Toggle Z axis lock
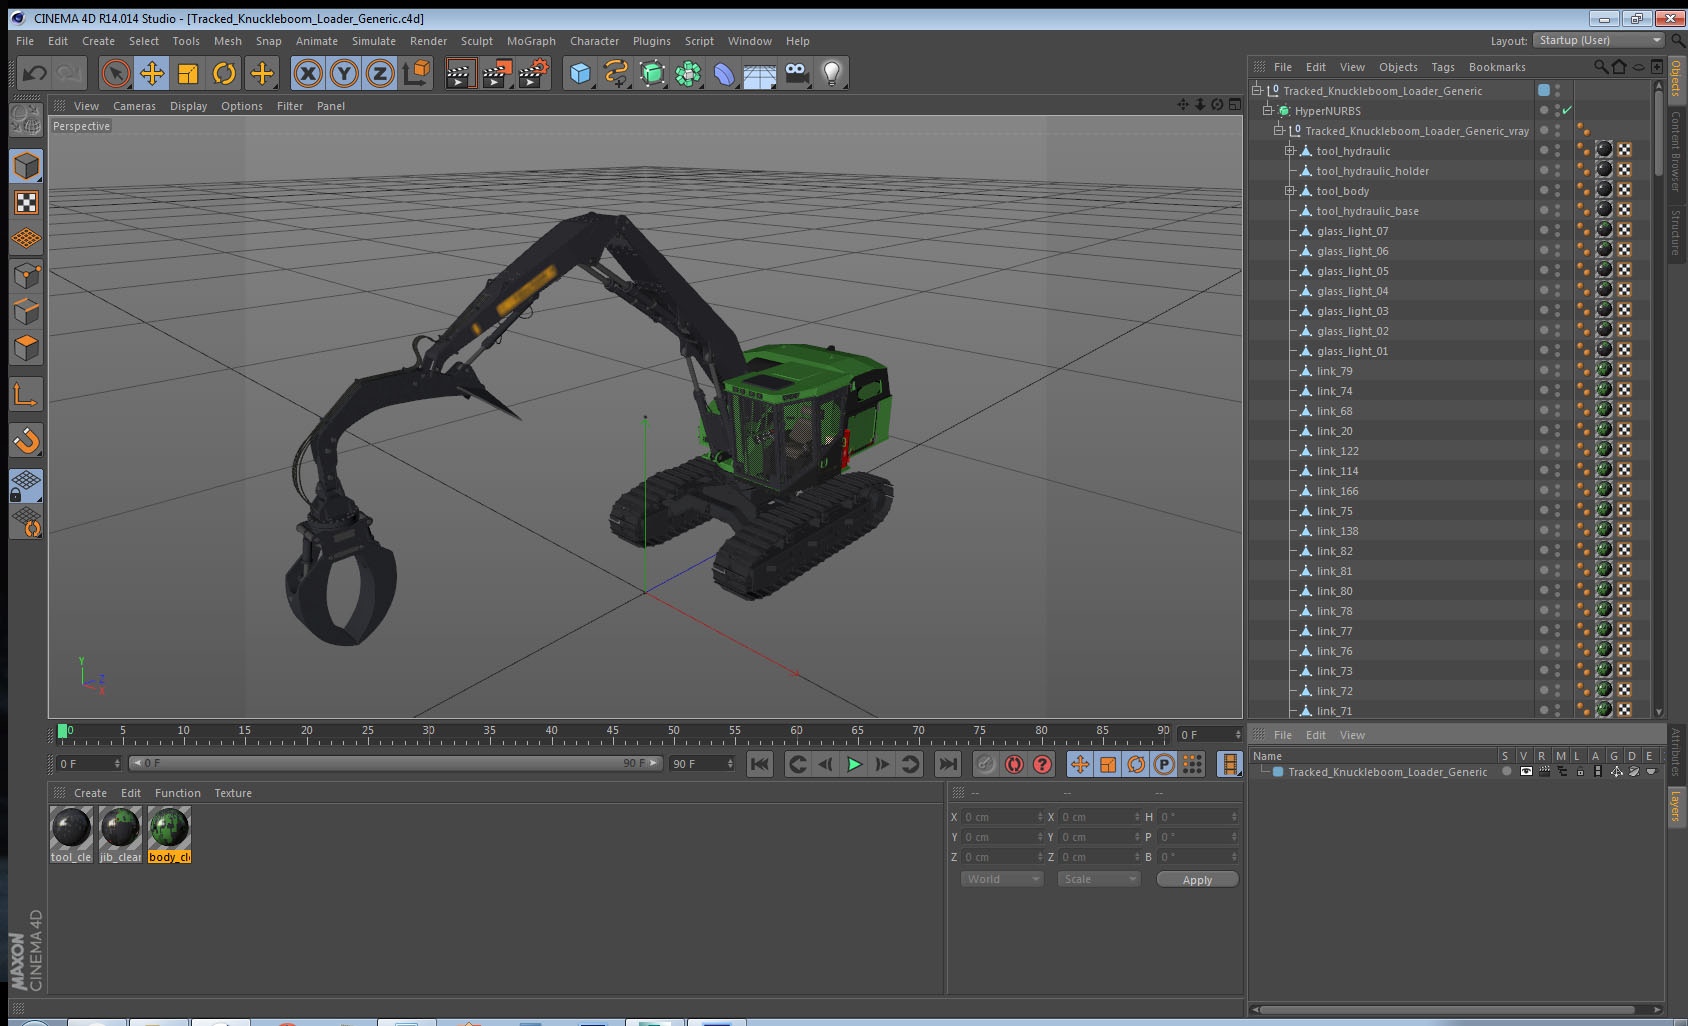Screen dimensions: 1688x1026 coord(380,73)
